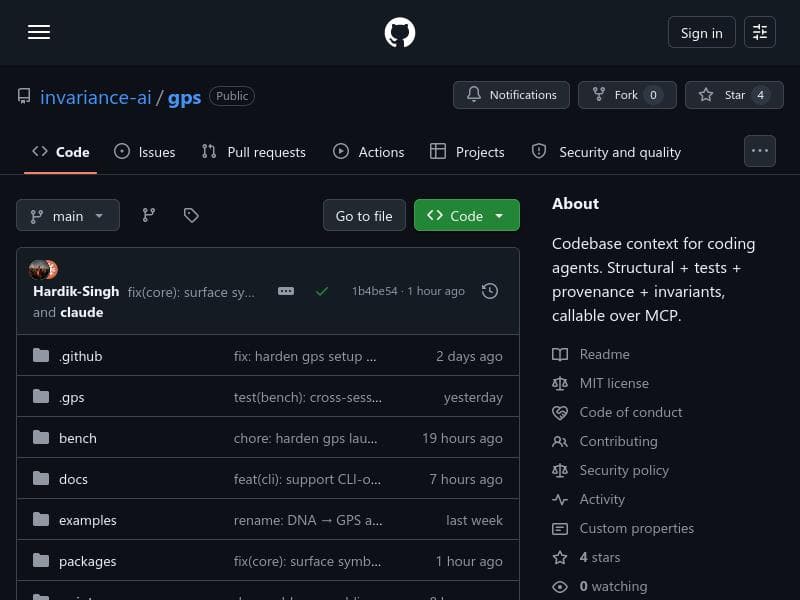Image resolution: width=800 pixels, height=600 pixels.
Task: Click the Contributing people icon
Action: pyautogui.click(x=560, y=441)
